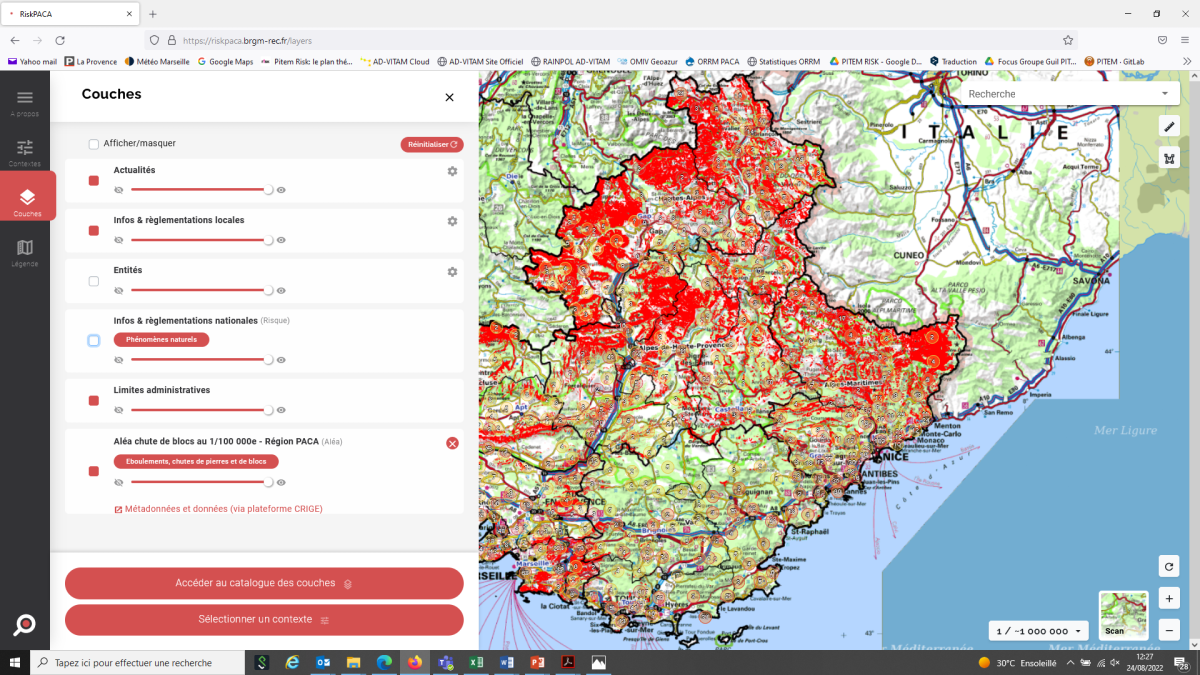Check Infos & règlementations nationales checkbox
Image resolution: width=1200 pixels, height=675 pixels.
94,341
